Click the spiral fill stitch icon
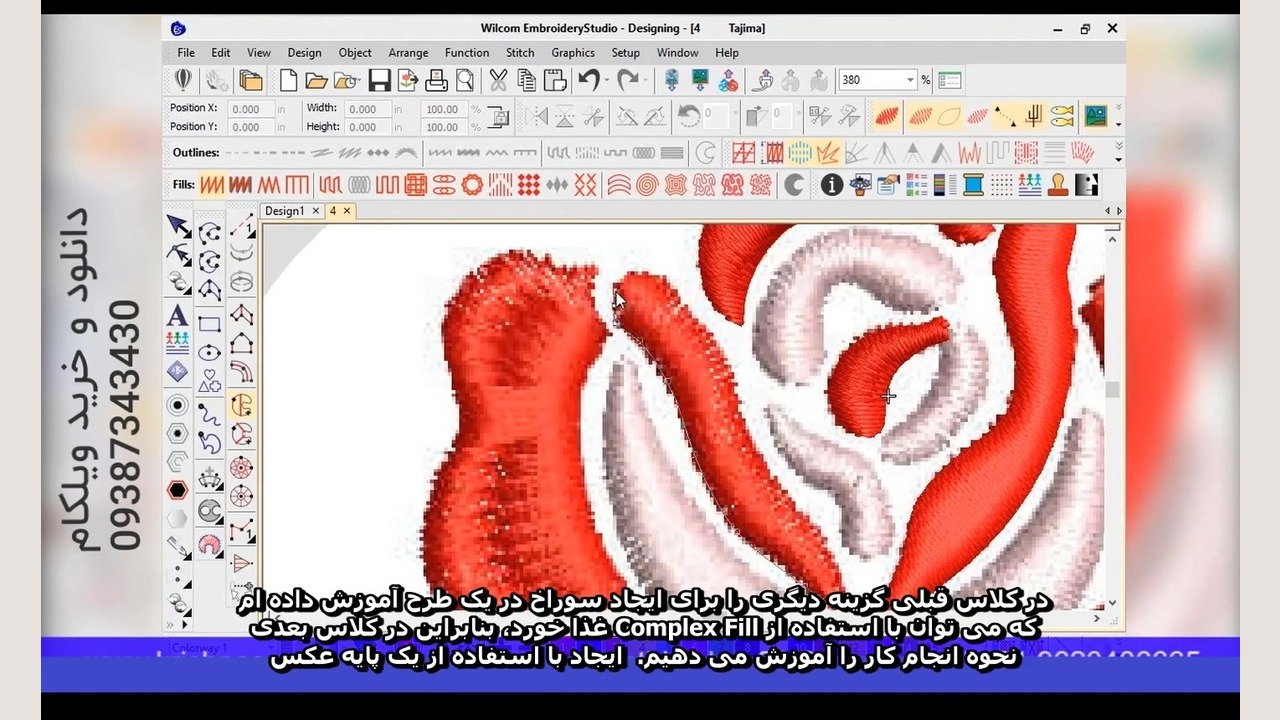The width and height of the screenshot is (1280, 720). coord(647,185)
